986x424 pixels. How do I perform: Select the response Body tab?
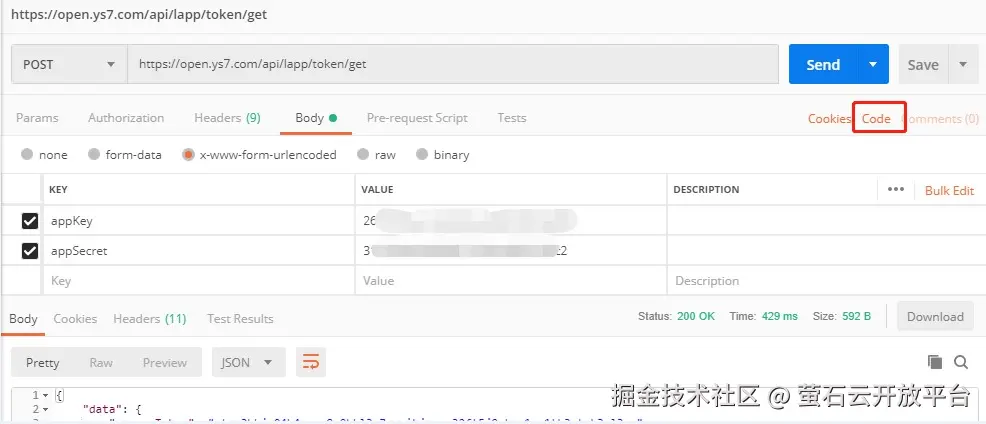23,319
